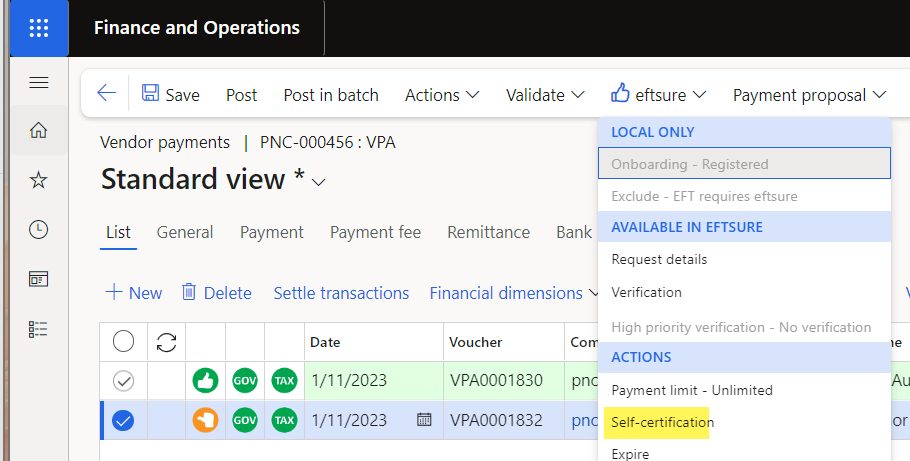This screenshot has width=910, height=461.
Task: Collapse the eftsure dropdown chevron
Action: point(699,95)
